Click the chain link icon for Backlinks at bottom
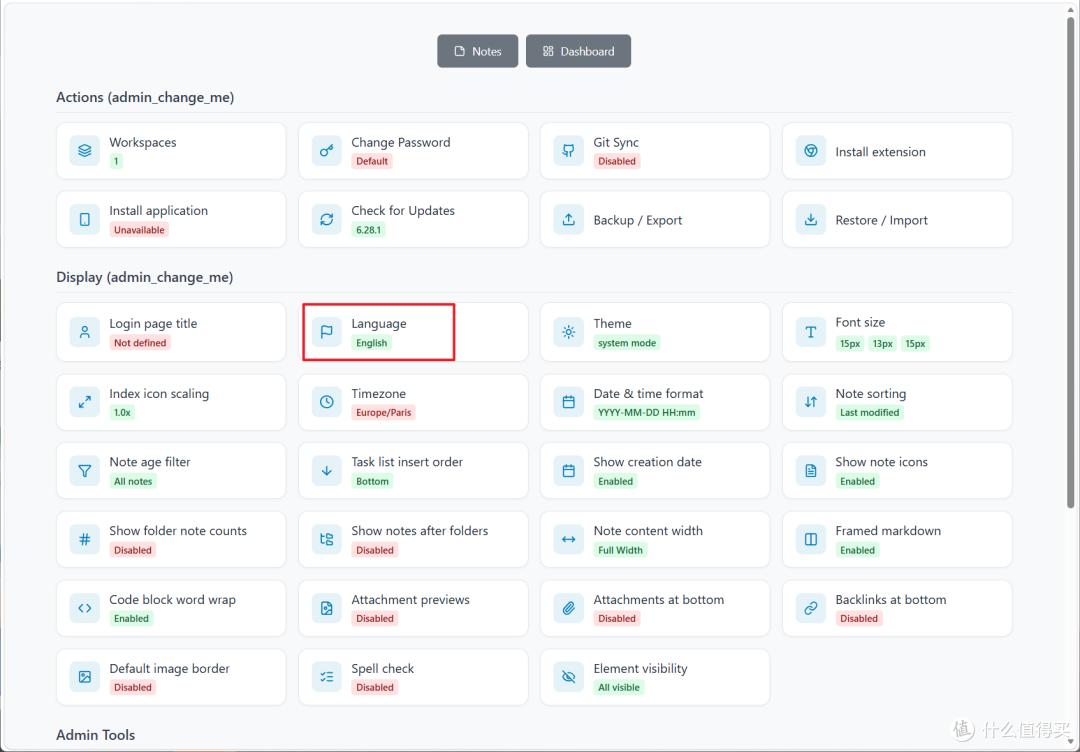Screen dimensions: 1080x752 pos(811,608)
